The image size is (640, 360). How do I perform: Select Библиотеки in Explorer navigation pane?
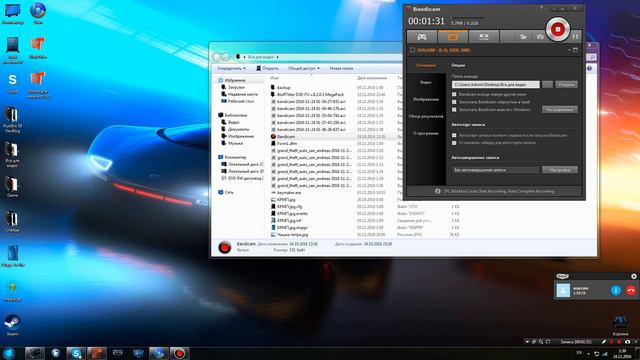click(x=233, y=115)
